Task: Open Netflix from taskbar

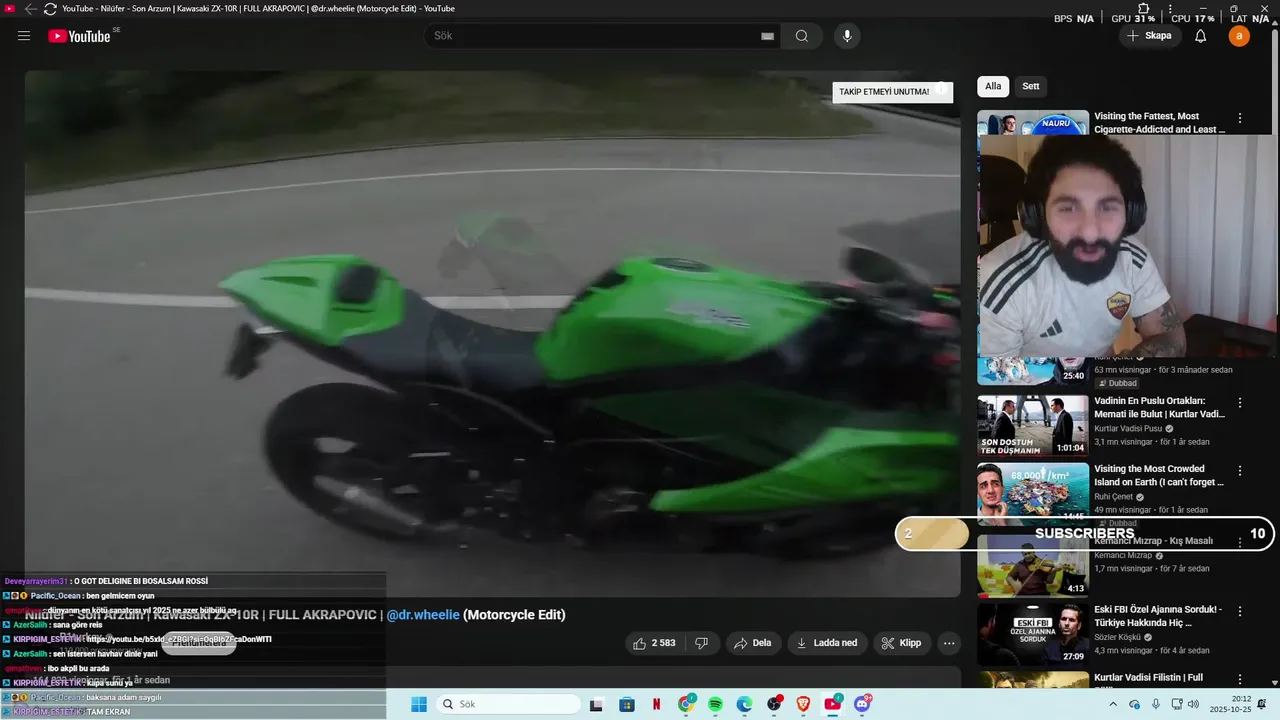Action: pyautogui.click(x=656, y=704)
